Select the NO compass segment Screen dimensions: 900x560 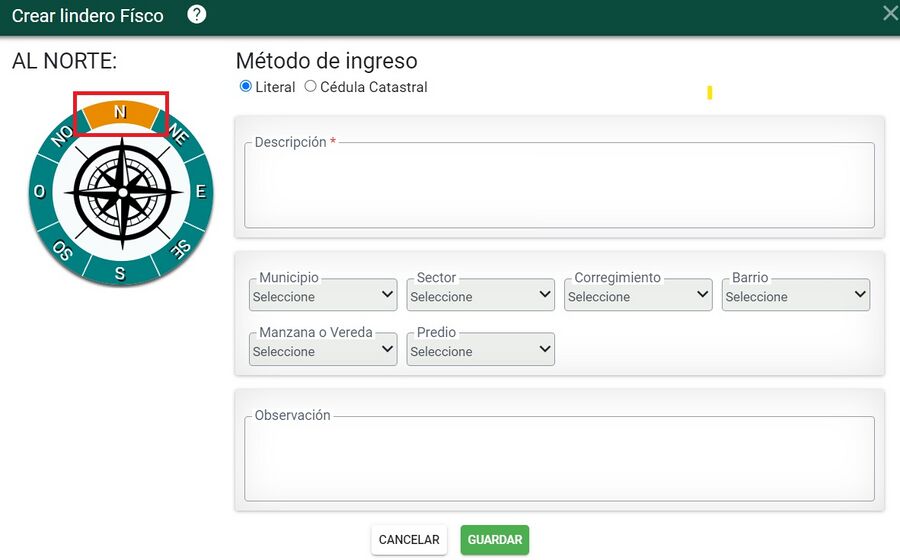click(61, 135)
